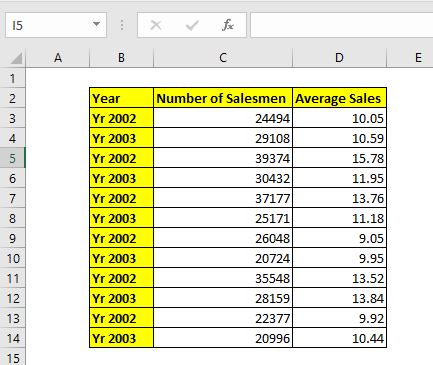Screen dimensions: 433x365
Task: Select the average sales value 9.95
Action: point(339,258)
